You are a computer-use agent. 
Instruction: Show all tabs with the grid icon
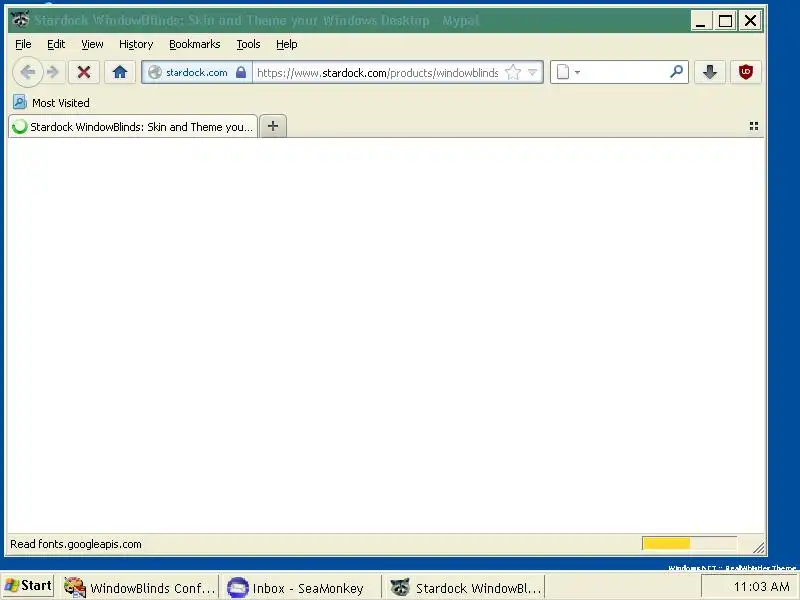tap(754, 126)
